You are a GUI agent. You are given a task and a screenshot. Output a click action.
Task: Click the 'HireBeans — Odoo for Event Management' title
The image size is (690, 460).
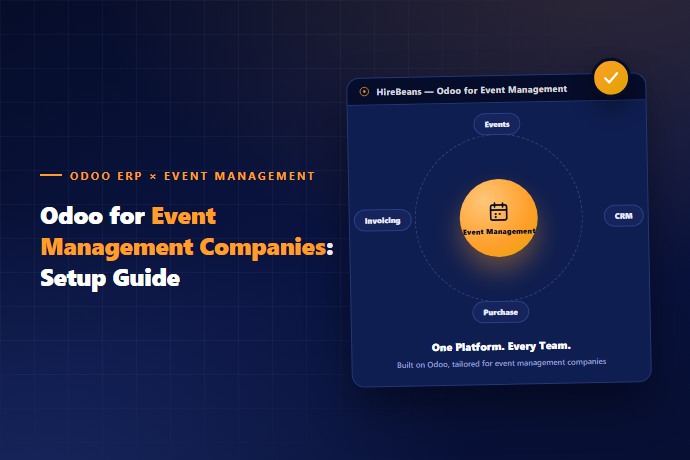(x=471, y=91)
